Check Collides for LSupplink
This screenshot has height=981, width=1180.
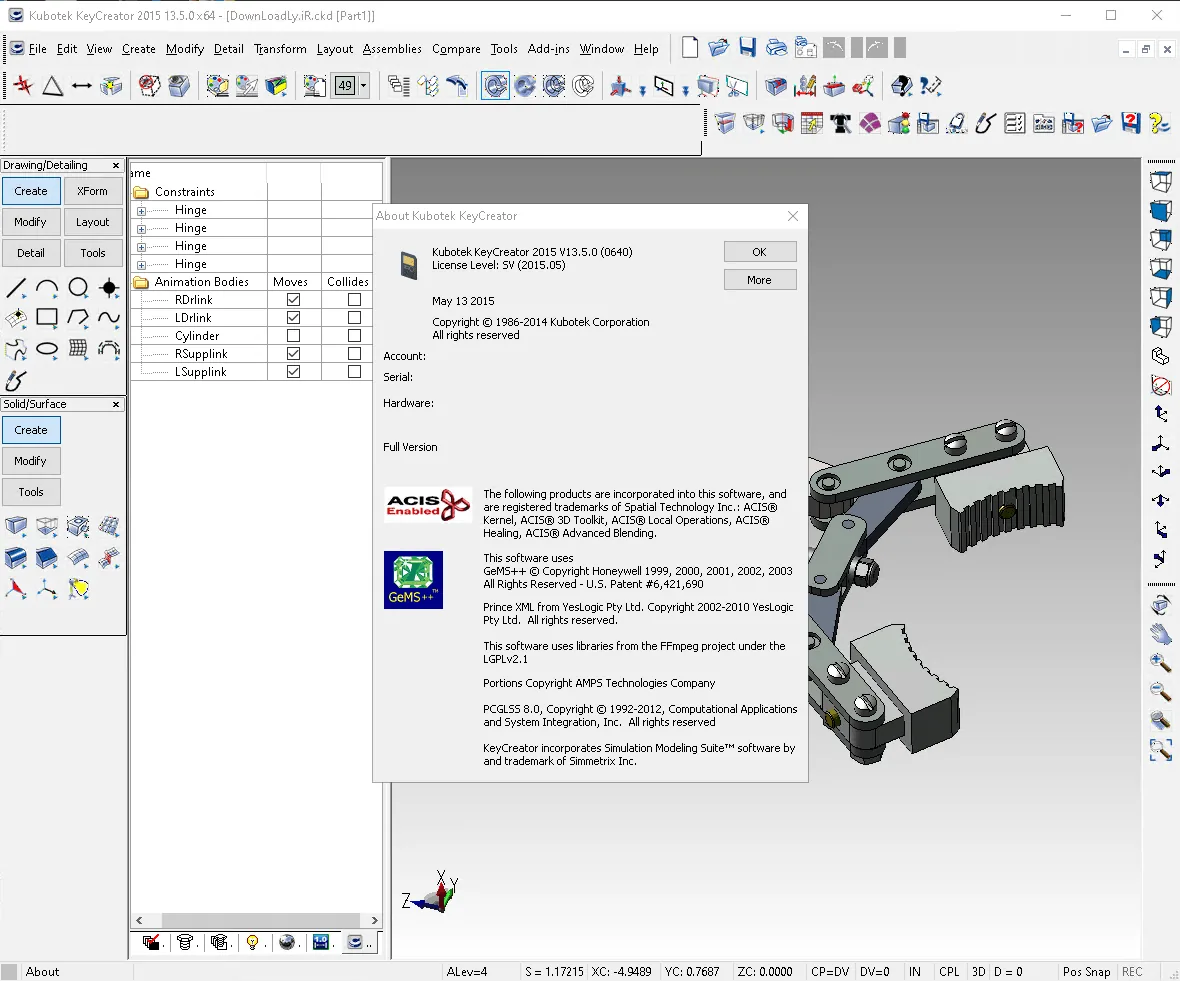tap(354, 372)
